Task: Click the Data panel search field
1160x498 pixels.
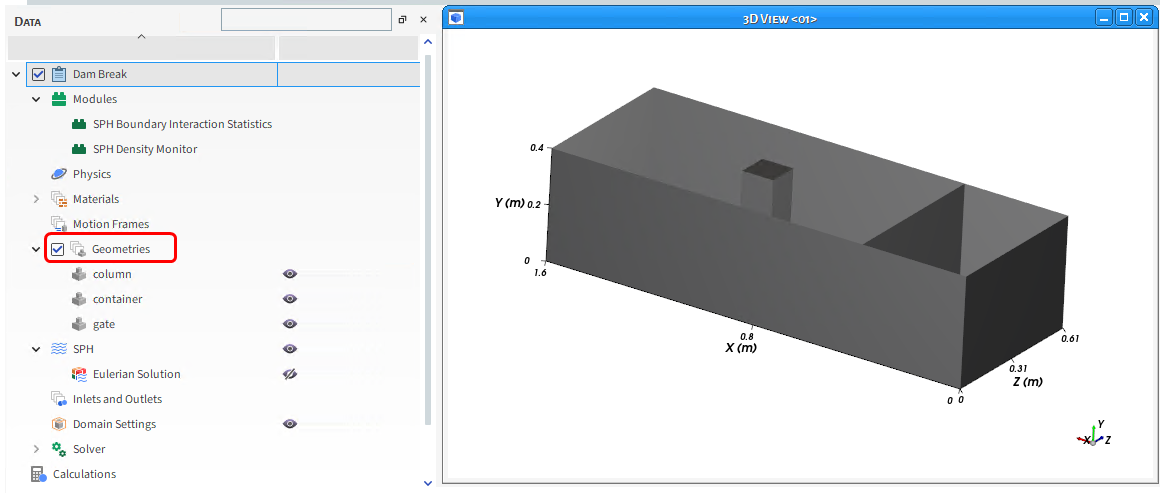Action: (x=306, y=20)
